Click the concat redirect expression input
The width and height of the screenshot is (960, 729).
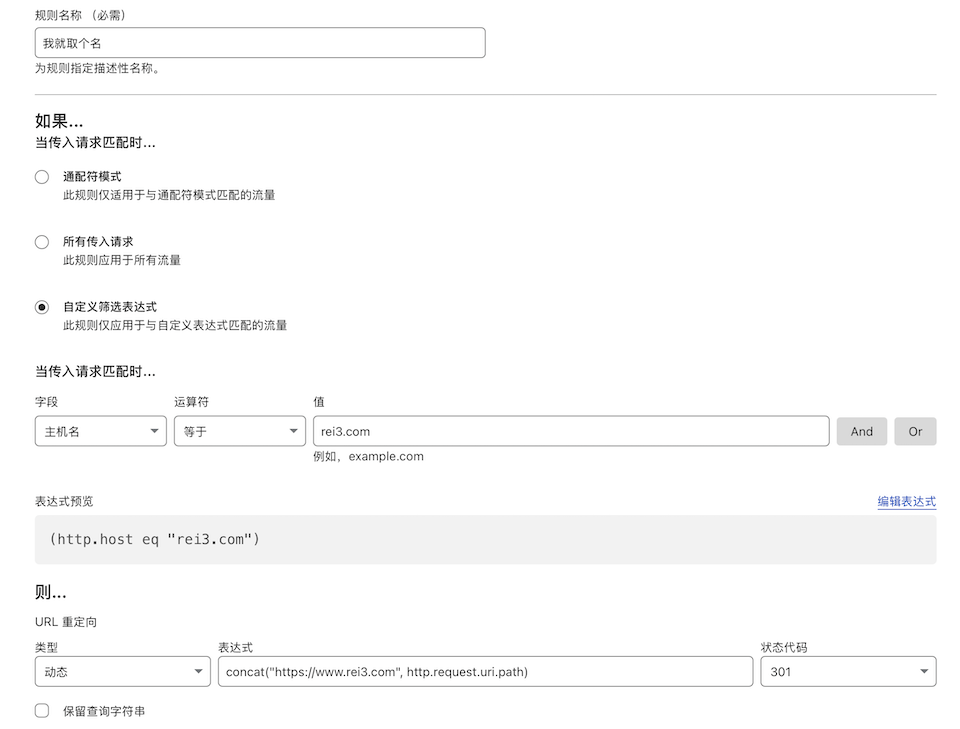click(485, 672)
